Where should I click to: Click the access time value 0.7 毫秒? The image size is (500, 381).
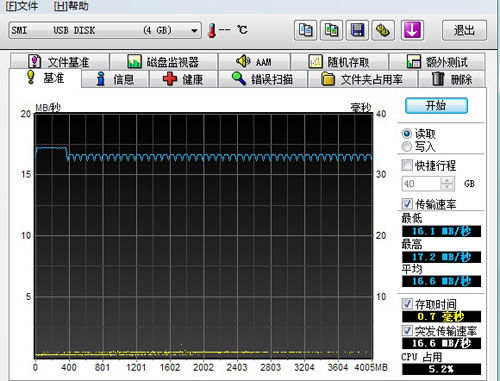tap(441, 316)
